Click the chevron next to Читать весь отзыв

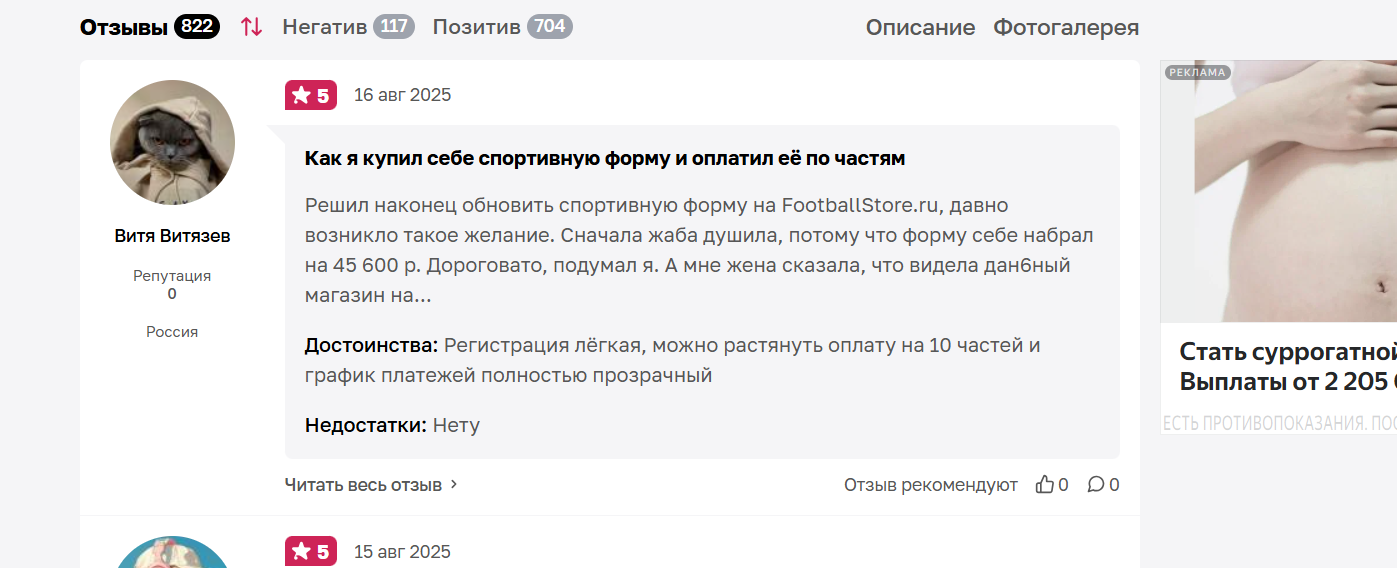pyautogui.click(x=453, y=485)
